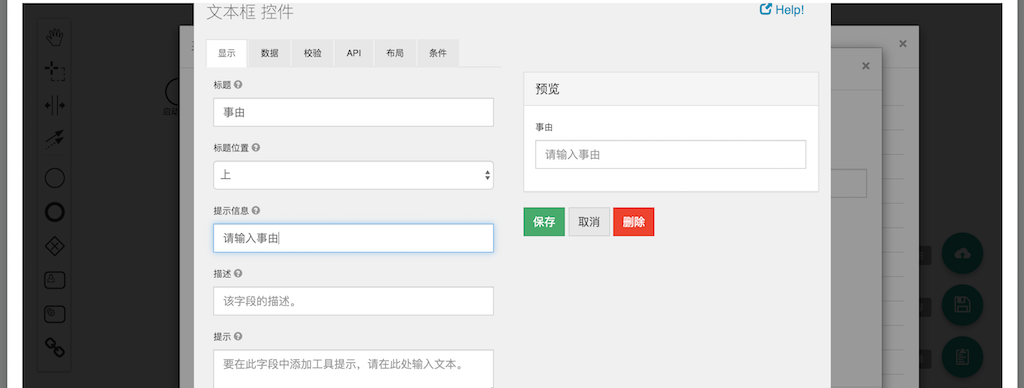Select the global connect arrow tool
The image size is (1024, 388).
click(54, 139)
